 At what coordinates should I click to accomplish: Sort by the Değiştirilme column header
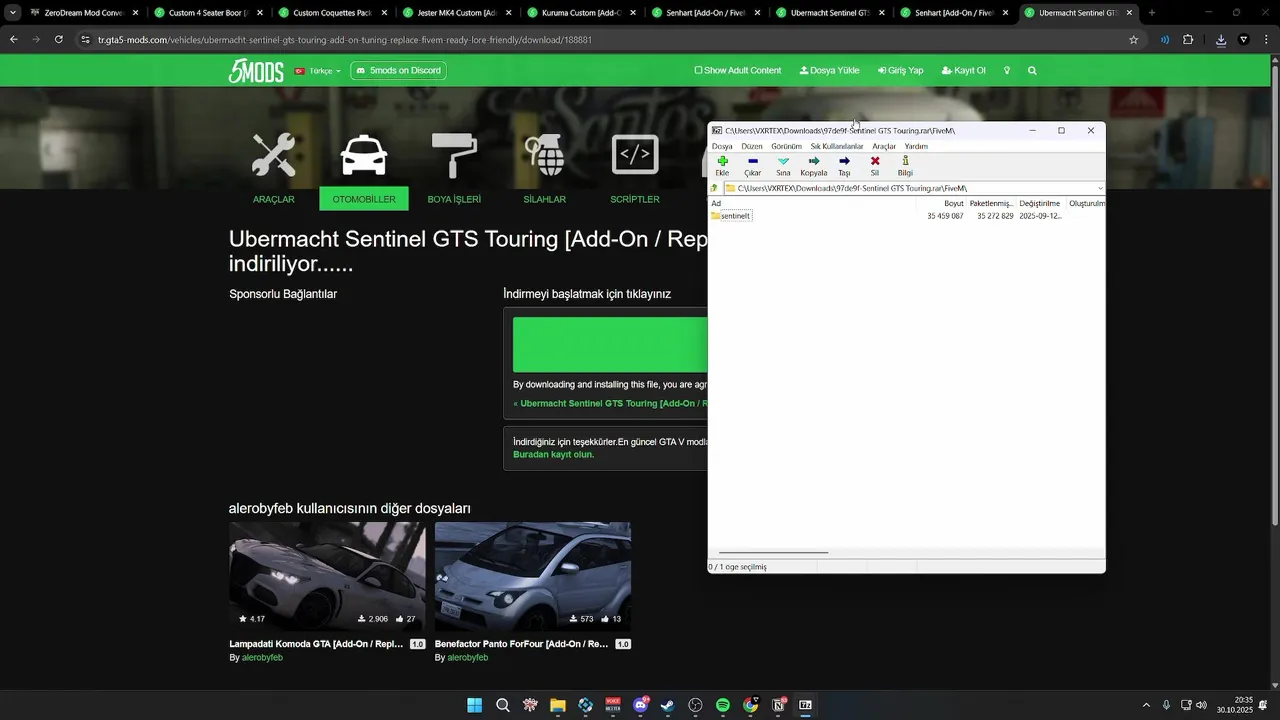pyautogui.click(x=1039, y=203)
